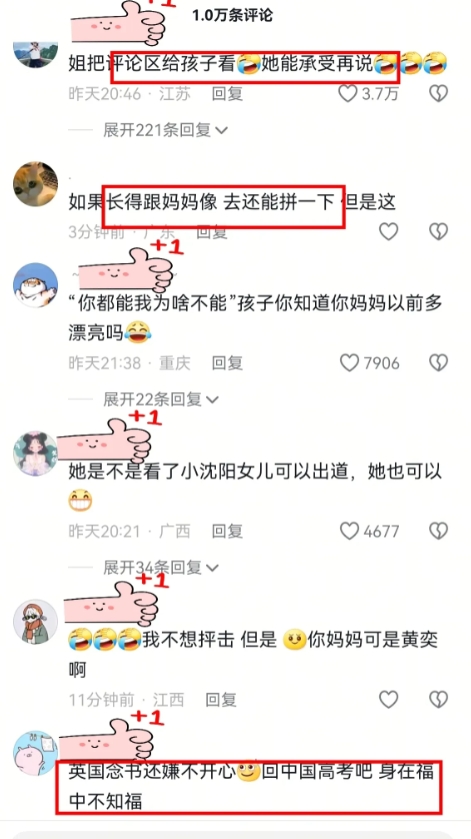Like the Guangxi comment with 4677 likes
471x839 pixels.
pos(350,530)
